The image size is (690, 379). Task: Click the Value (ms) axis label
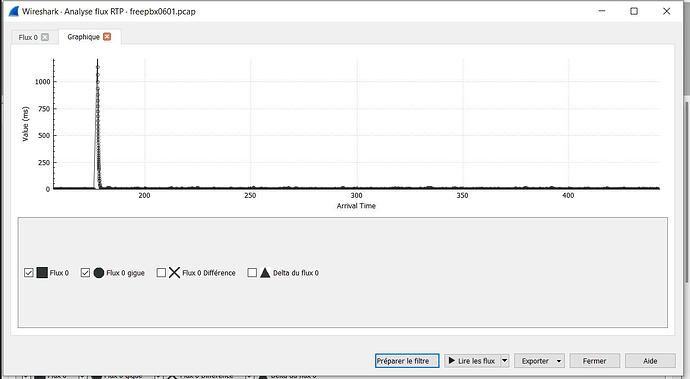coord(26,124)
